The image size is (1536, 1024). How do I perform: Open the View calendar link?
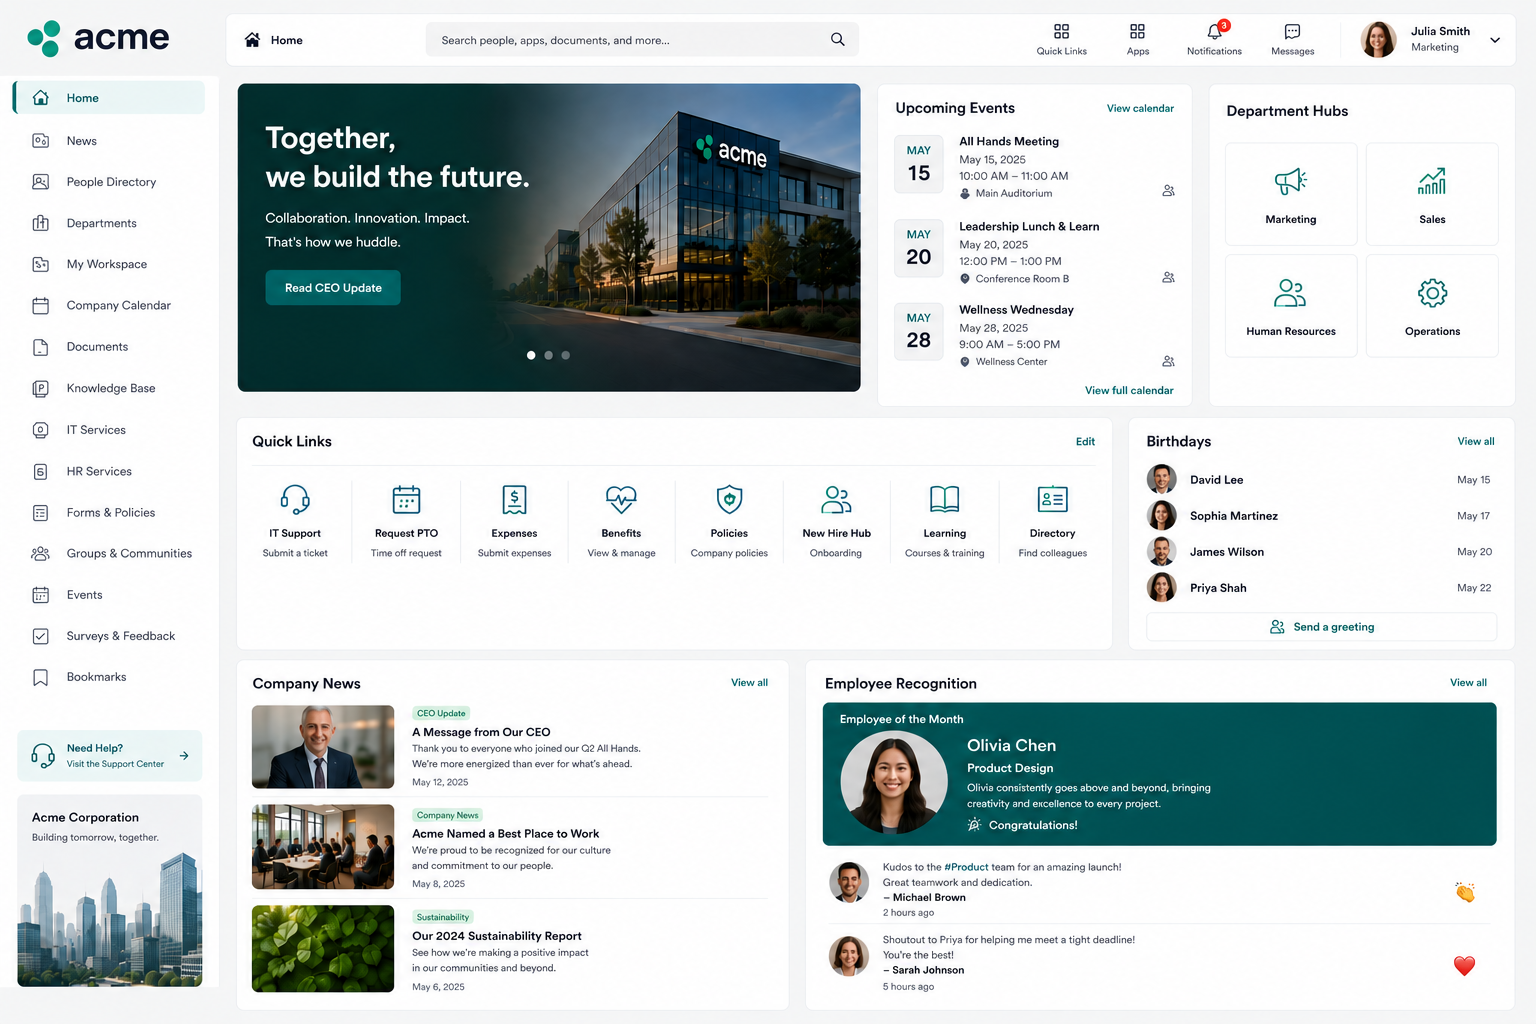1140,108
